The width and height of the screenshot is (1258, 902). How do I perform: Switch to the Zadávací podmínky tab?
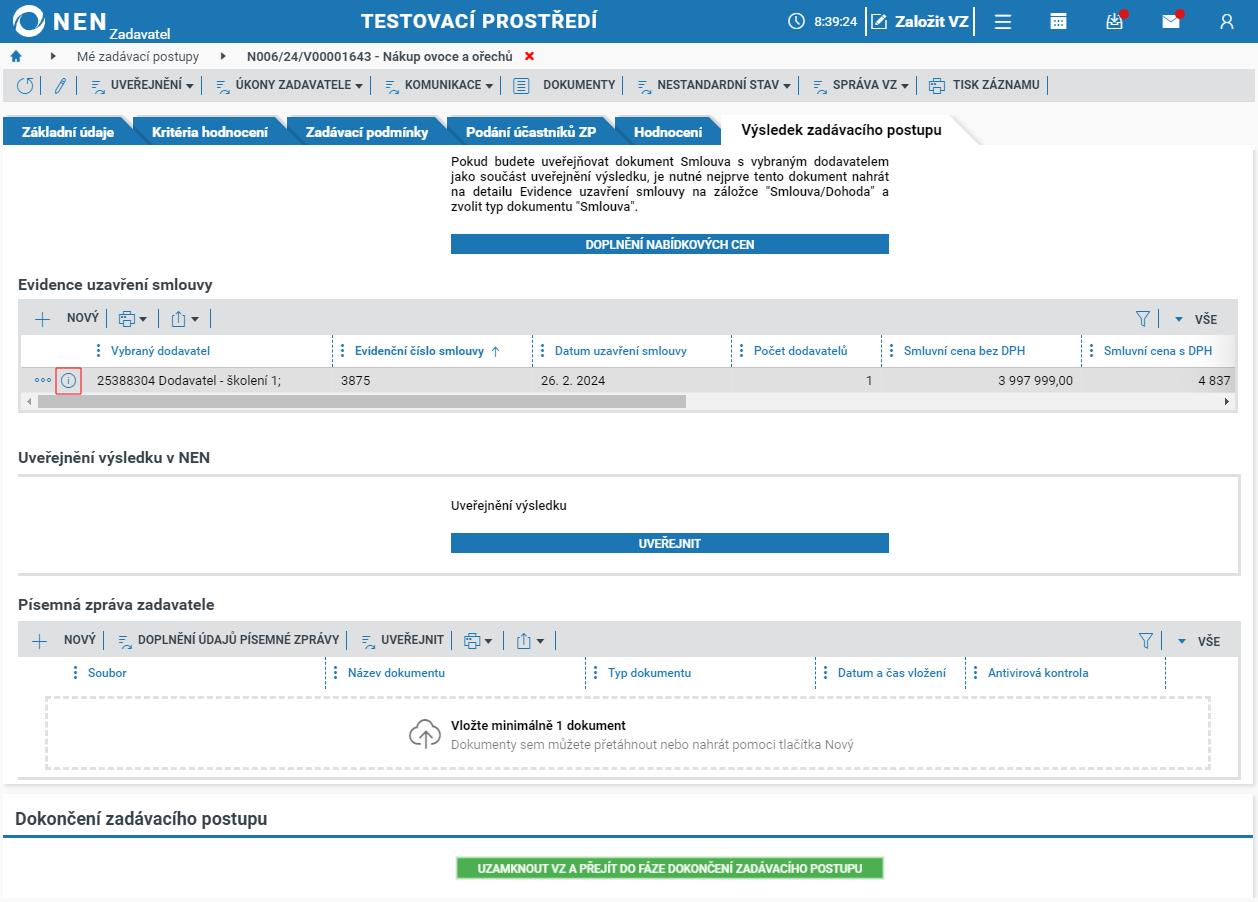tap(366, 131)
